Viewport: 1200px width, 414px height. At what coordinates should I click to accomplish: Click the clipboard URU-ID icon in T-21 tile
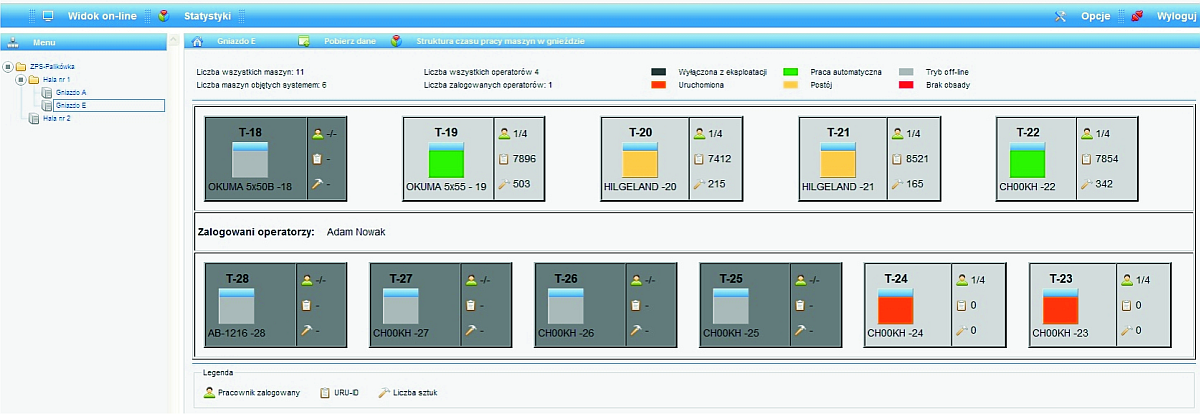click(x=897, y=159)
